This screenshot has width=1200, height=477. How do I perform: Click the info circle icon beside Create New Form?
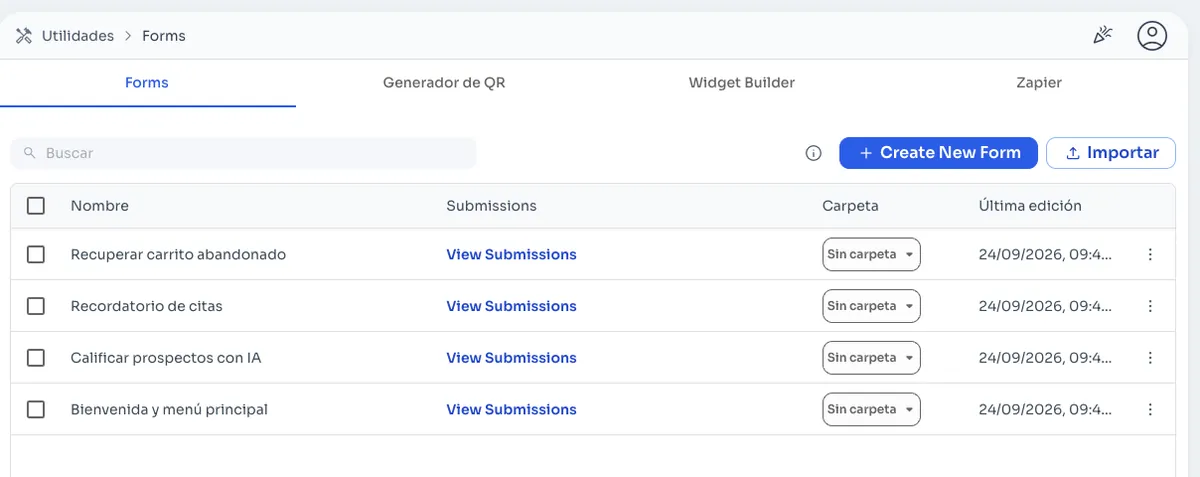point(813,153)
